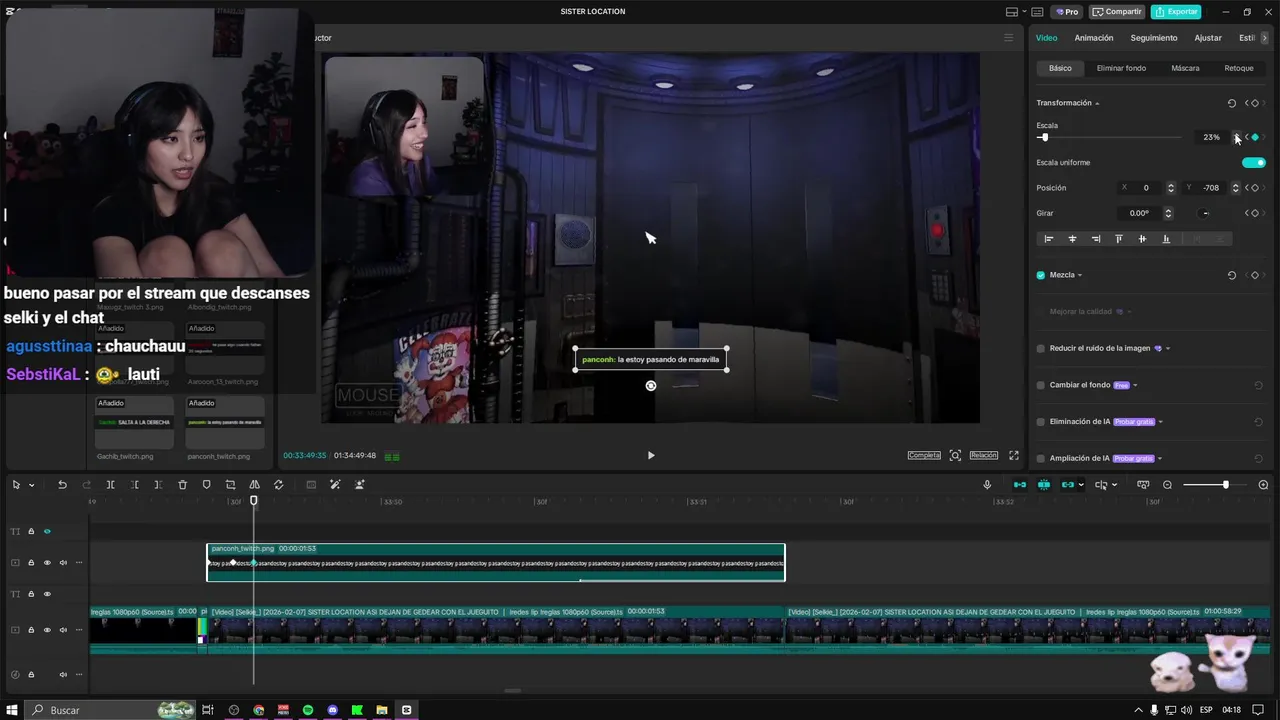Click the align bottom icon in the properties panel
This screenshot has width=1280, height=720.
coord(1166,239)
